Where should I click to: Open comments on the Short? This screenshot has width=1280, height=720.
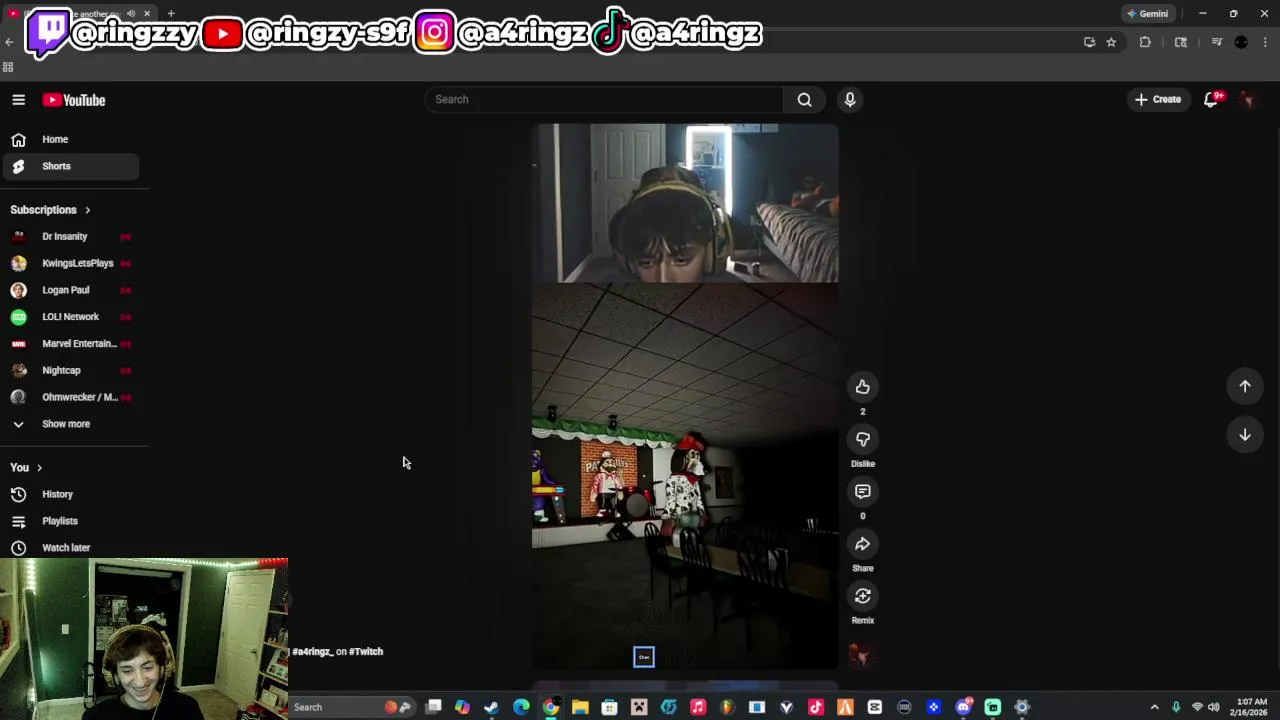862,491
